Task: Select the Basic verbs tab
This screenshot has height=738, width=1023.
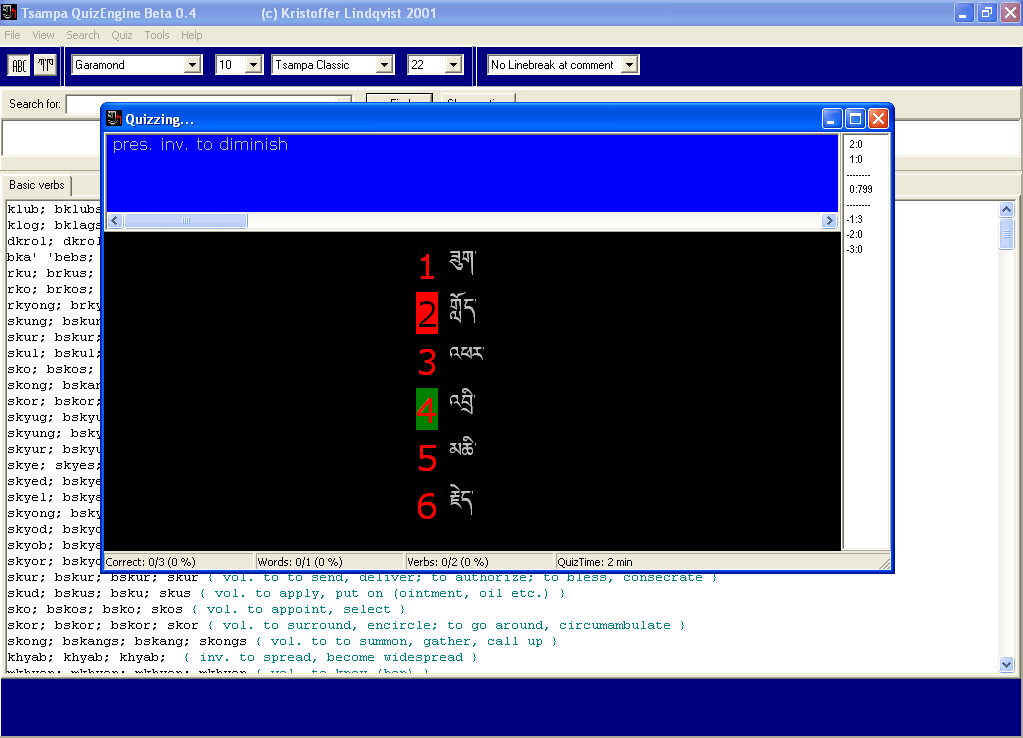Action: (37, 185)
